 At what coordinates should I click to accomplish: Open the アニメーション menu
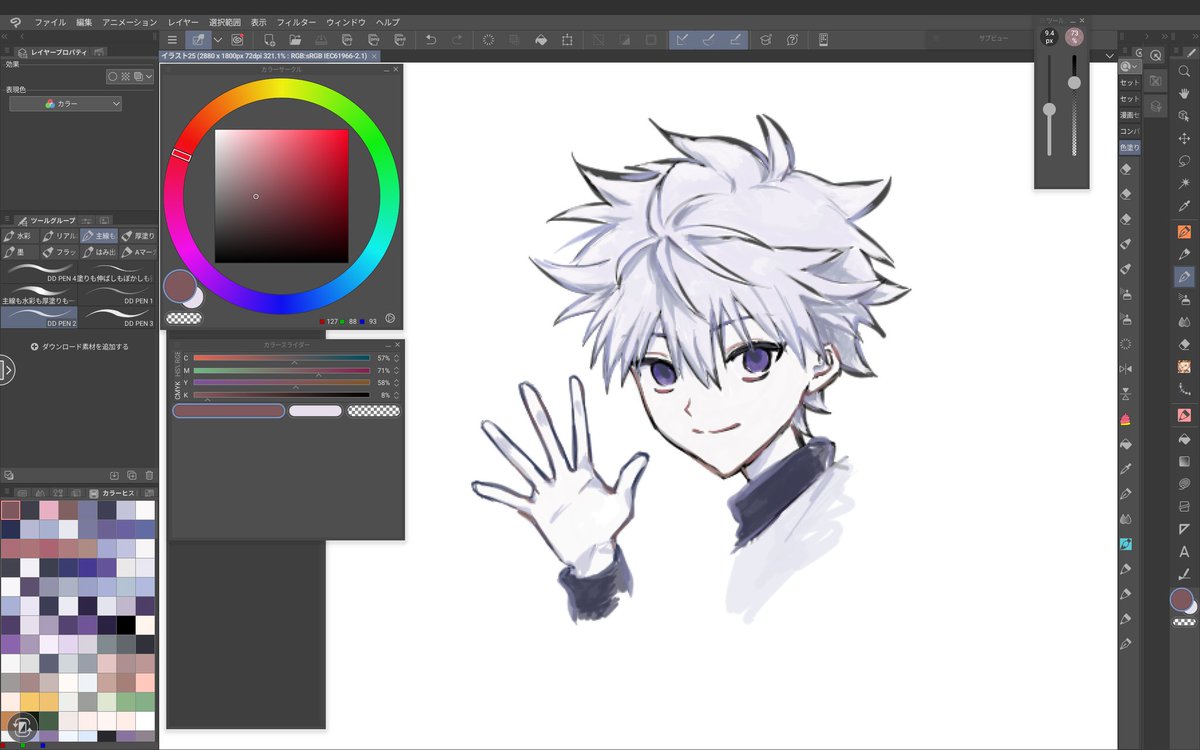[130, 22]
